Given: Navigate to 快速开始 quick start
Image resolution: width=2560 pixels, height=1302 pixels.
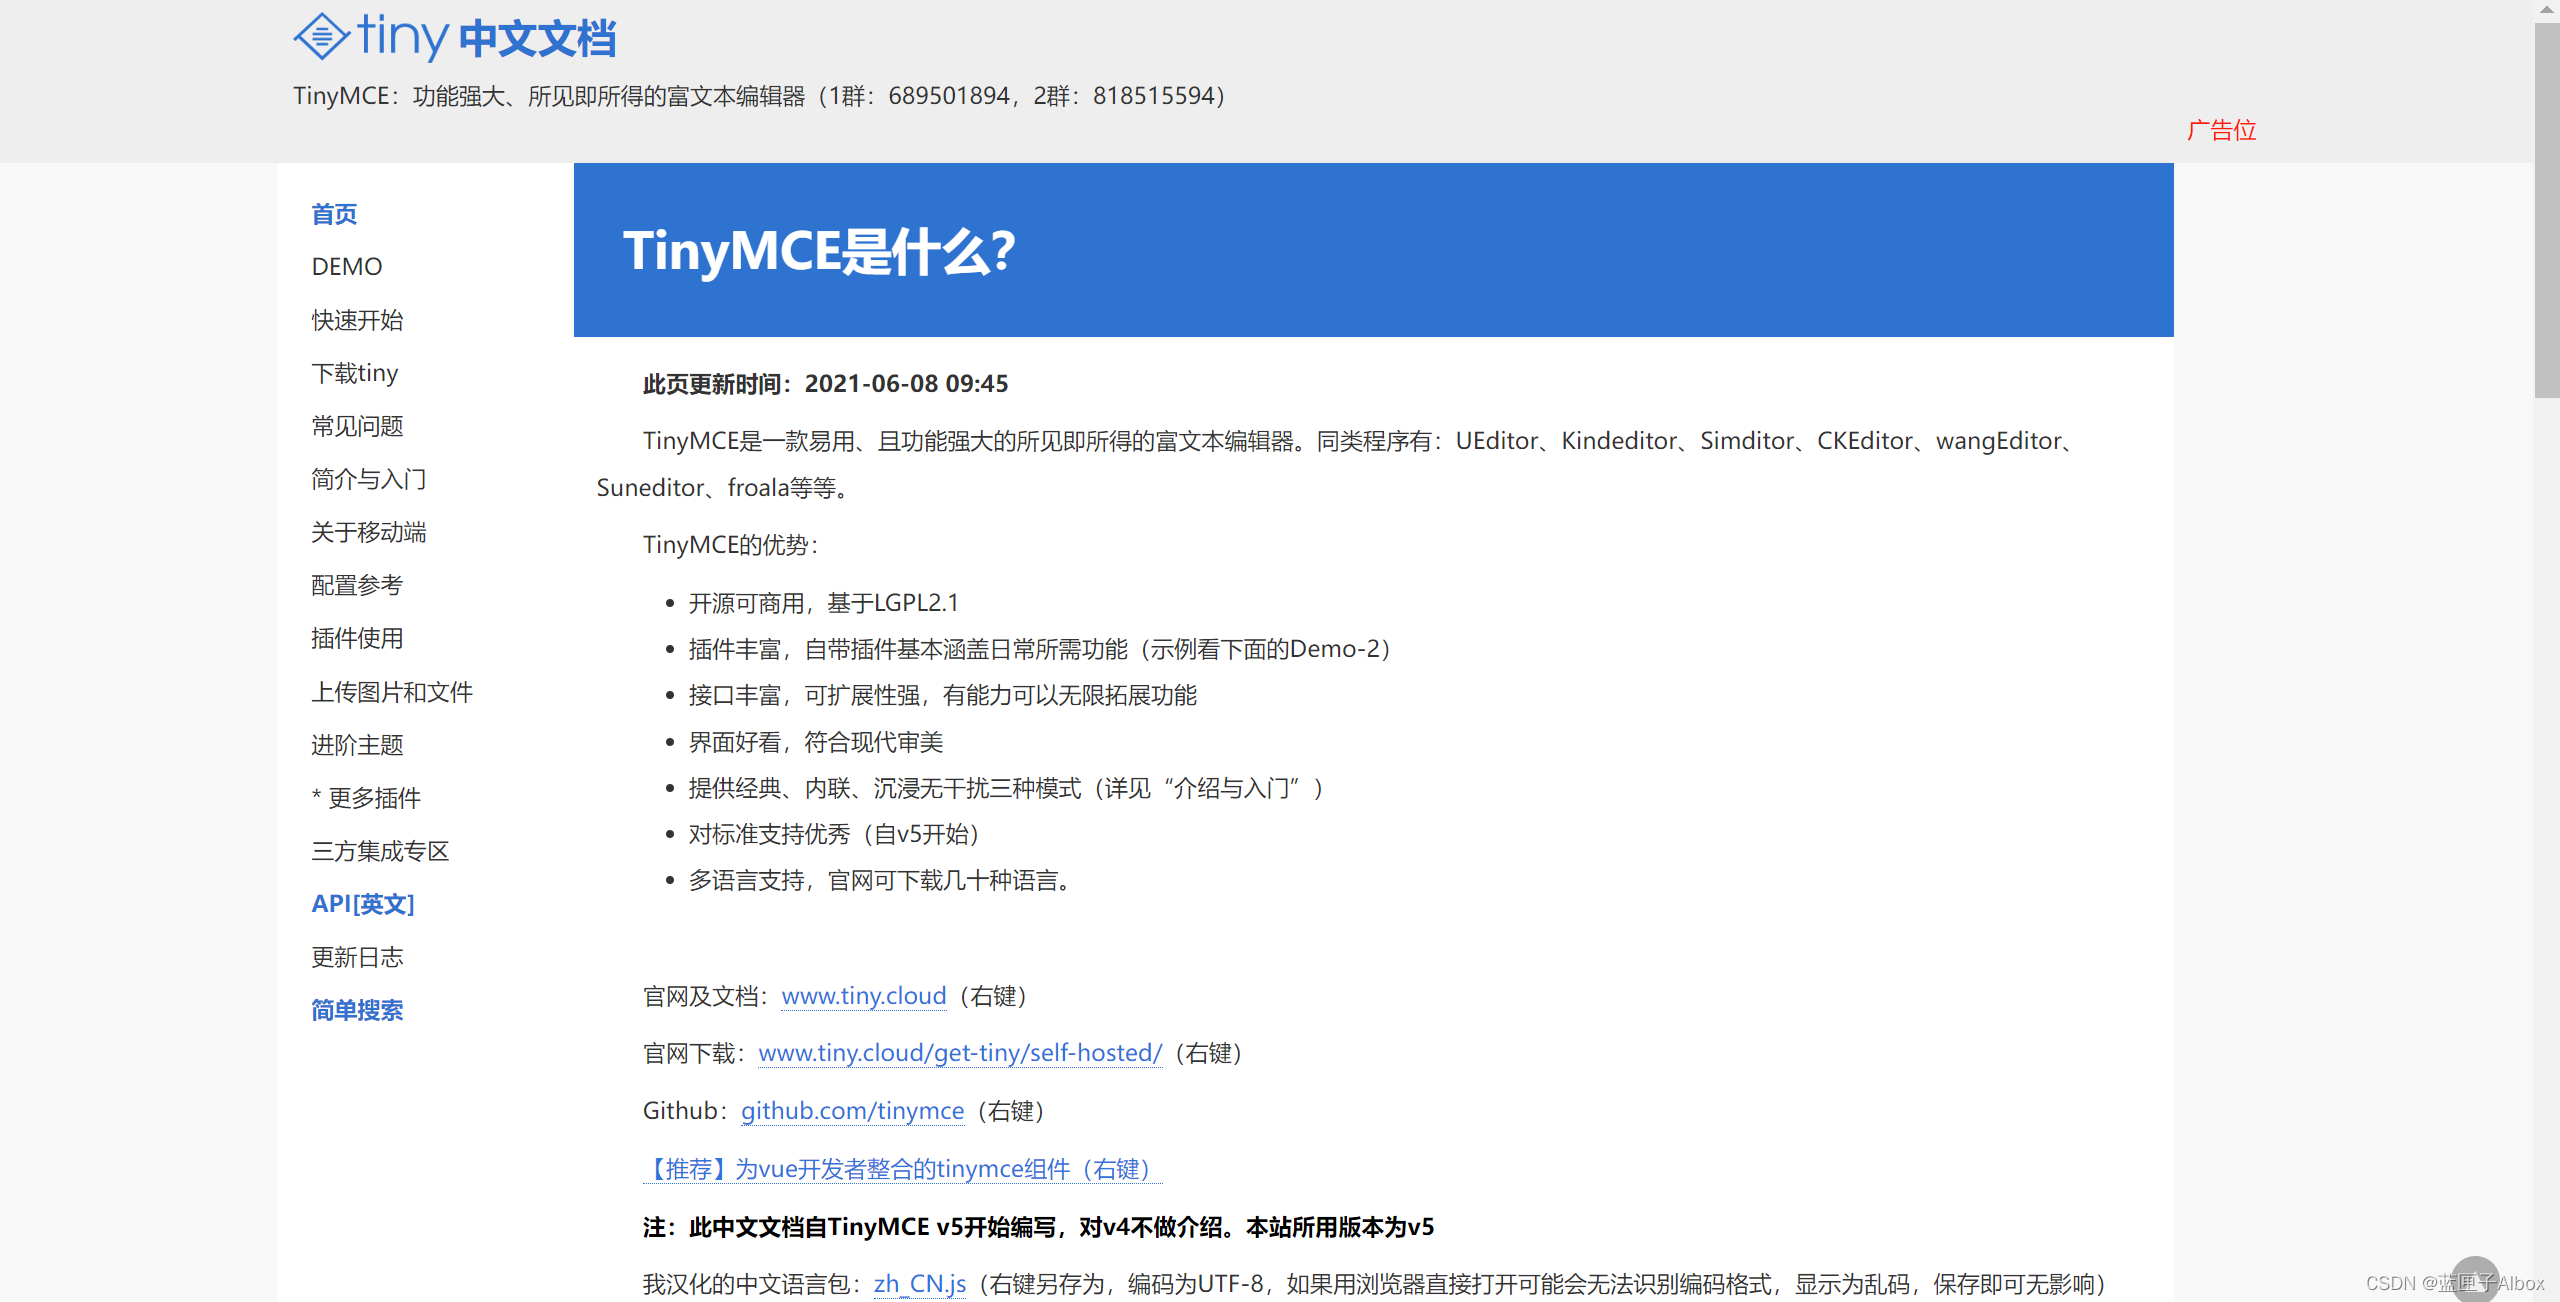Looking at the screenshot, I should tap(357, 320).
